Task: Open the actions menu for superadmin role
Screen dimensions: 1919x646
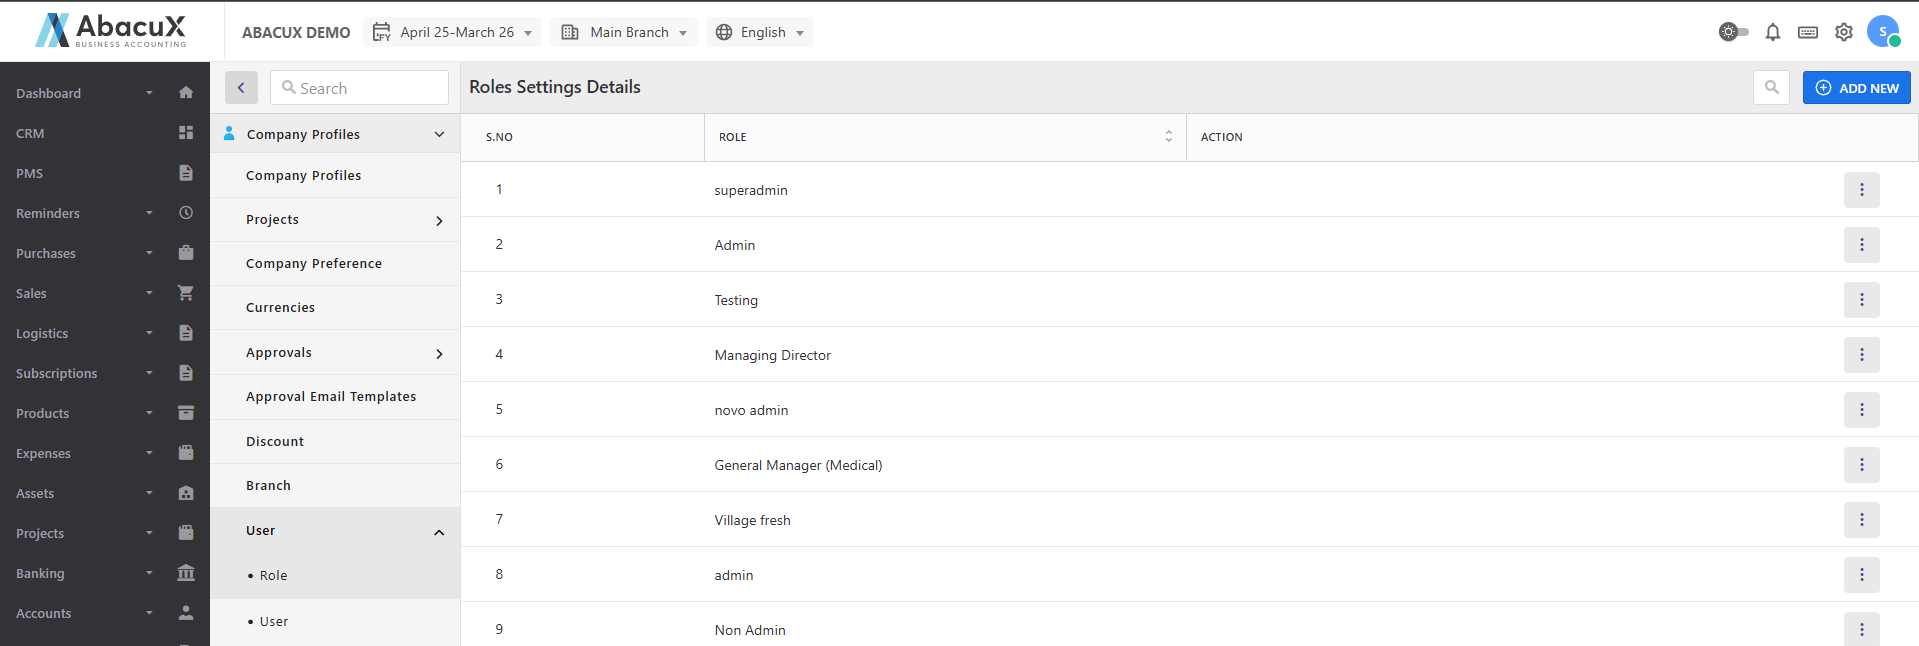Action: point(1861,190)
